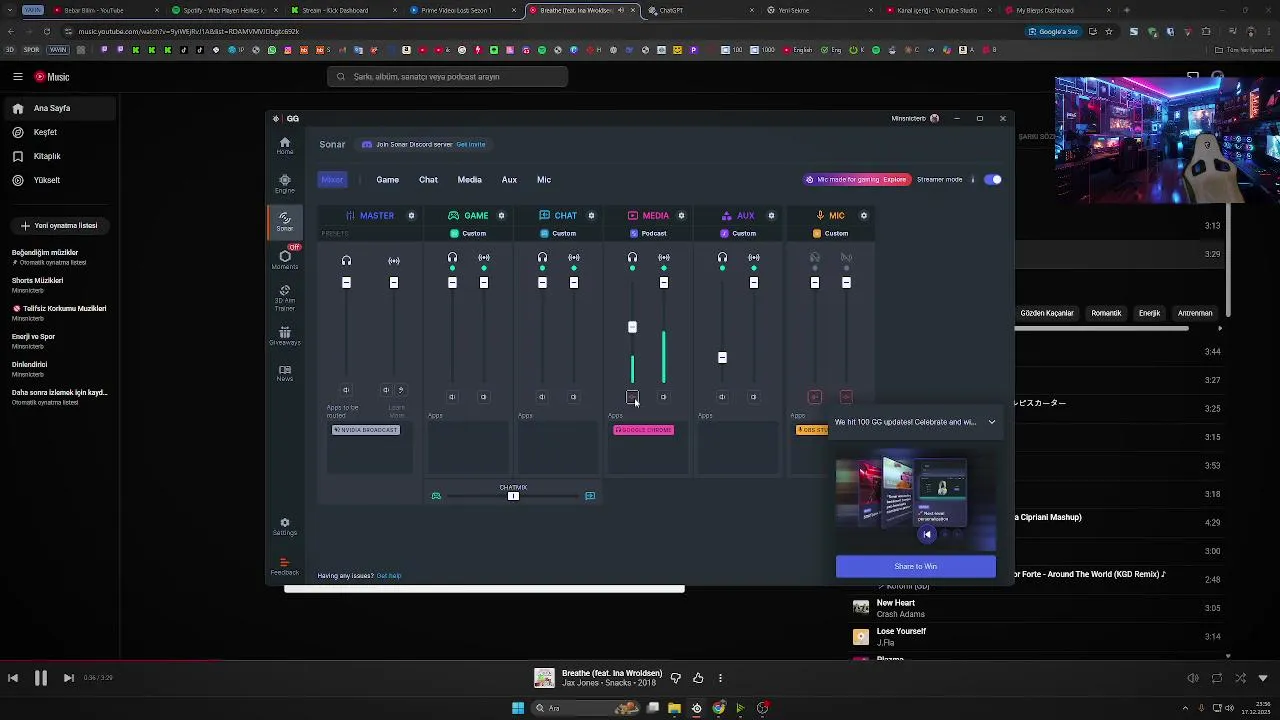Open the more options menu for Breathe
This screenshot has width=1280, height=720.
pyautogui.click(x=720, y=678)
